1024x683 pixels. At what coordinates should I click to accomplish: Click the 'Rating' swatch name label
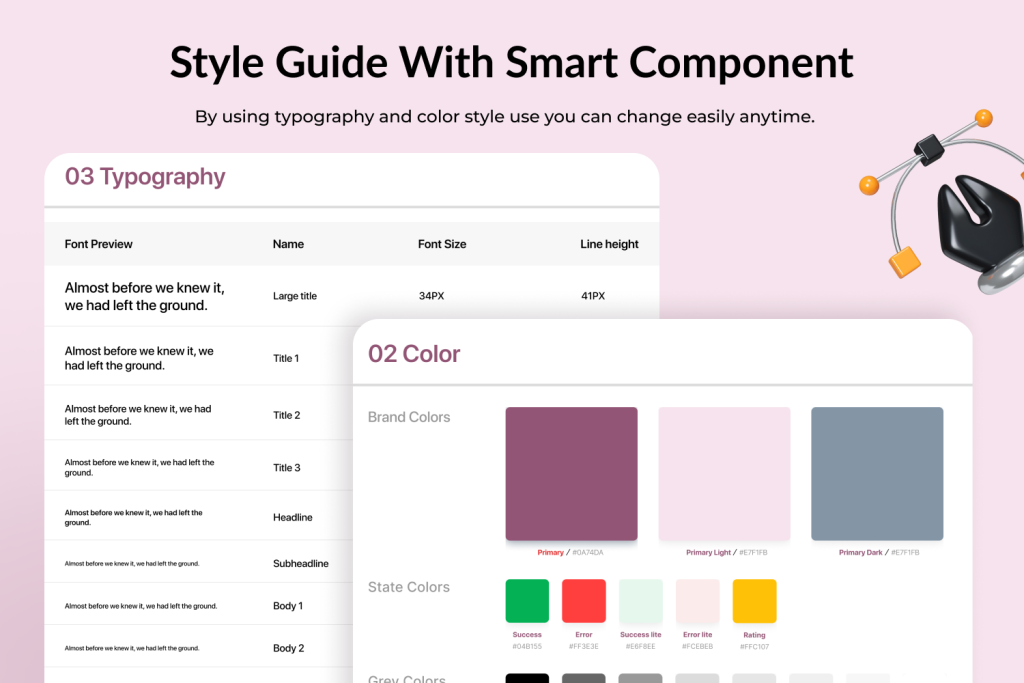point(754,635)
